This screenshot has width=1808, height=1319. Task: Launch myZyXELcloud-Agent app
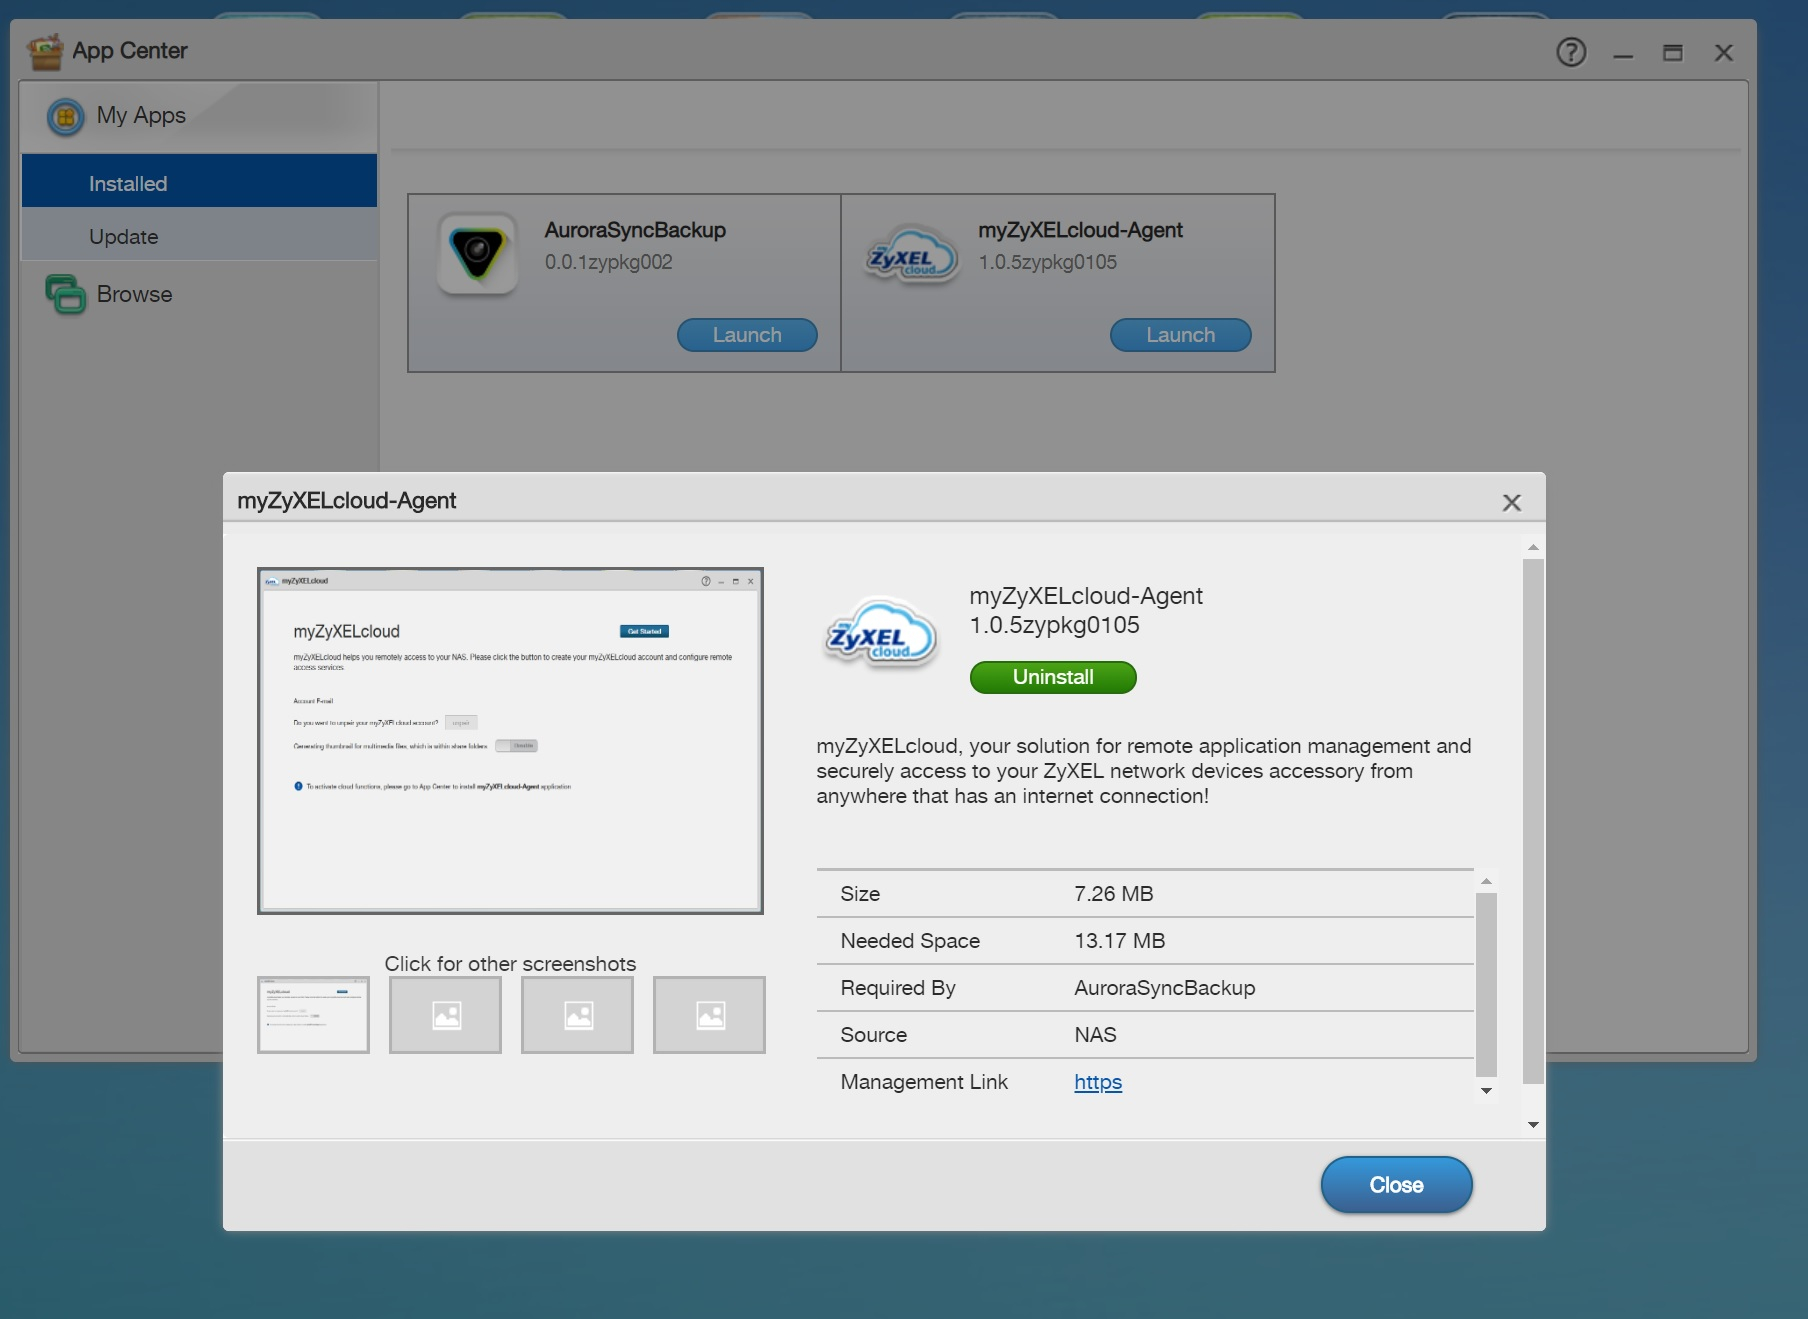[1180, 335]
